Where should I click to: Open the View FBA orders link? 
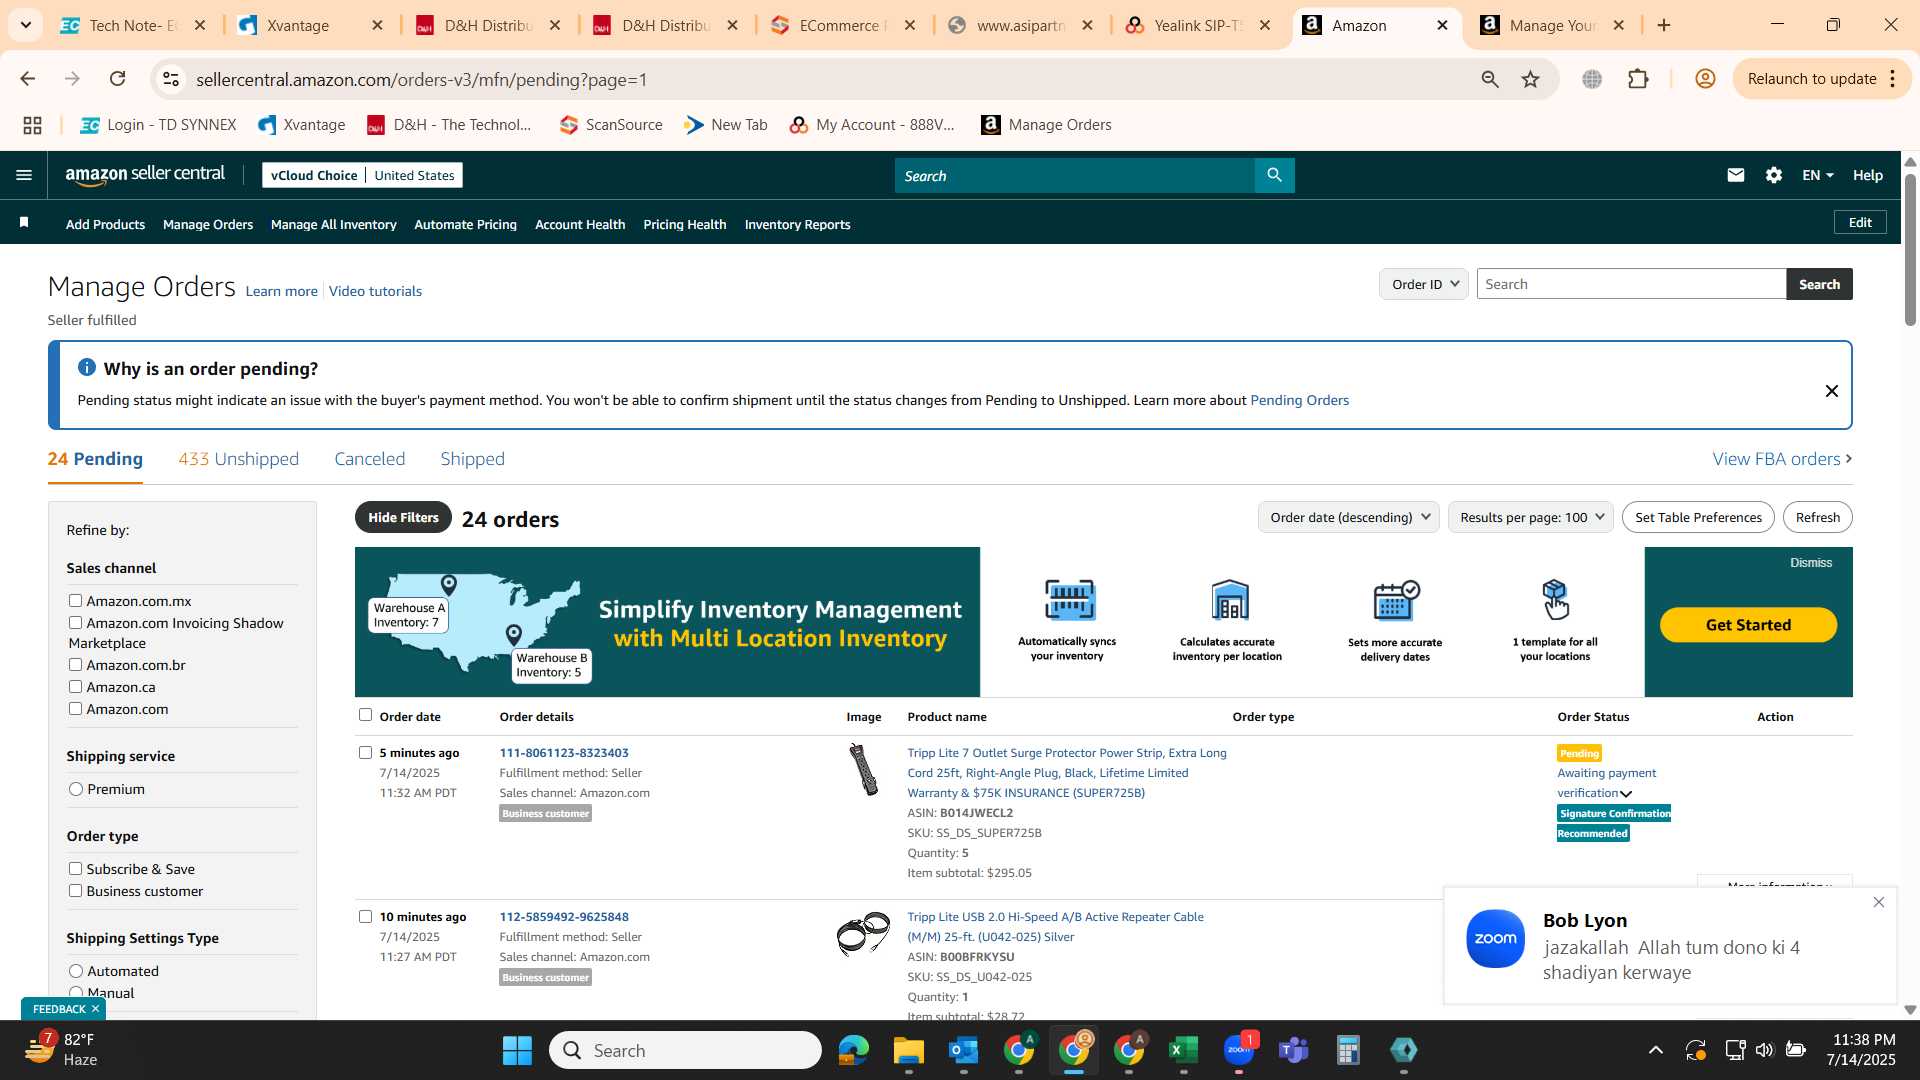coord(1782,459)
